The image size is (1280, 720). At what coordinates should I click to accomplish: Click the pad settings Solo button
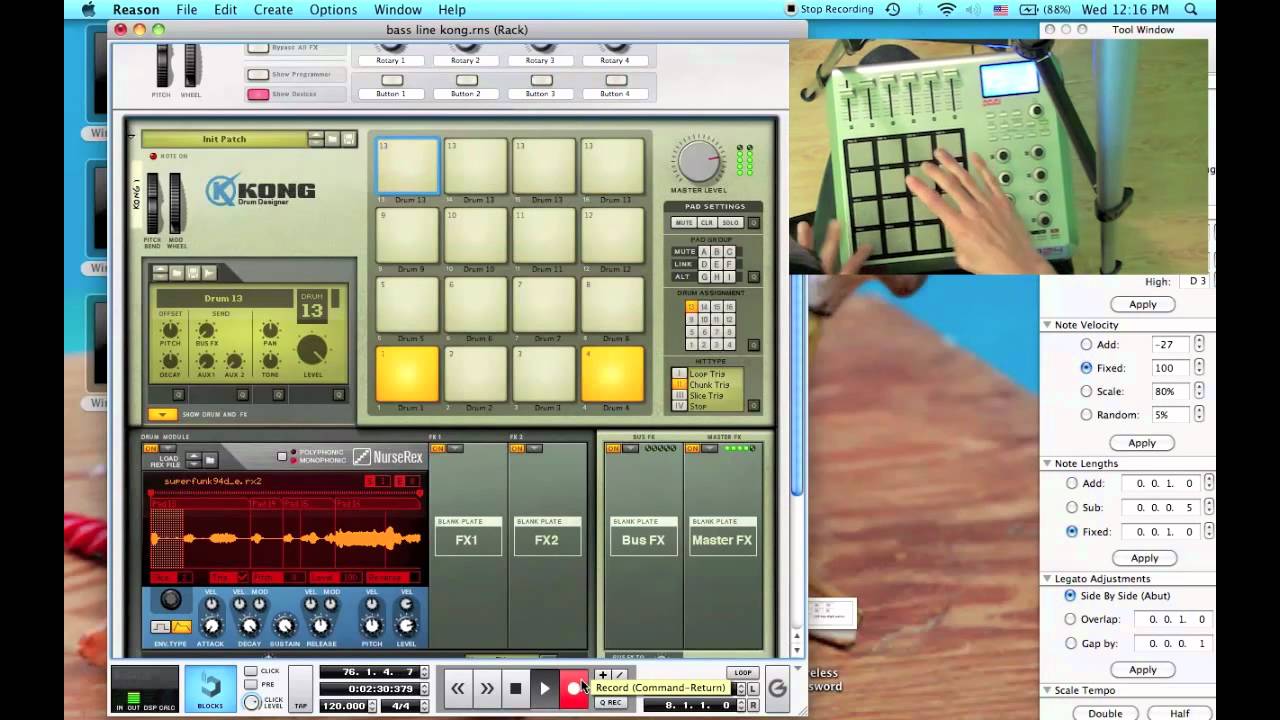(x=731, y=223)
